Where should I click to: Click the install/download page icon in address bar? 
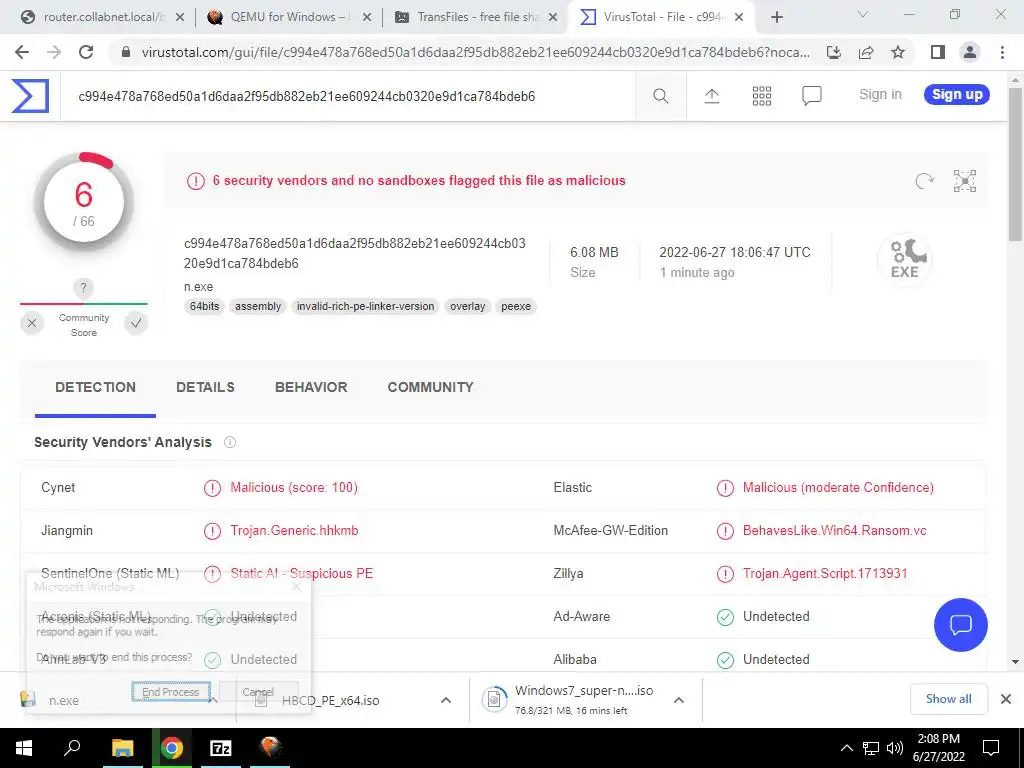pyautogui.click(x=834, y=52)
